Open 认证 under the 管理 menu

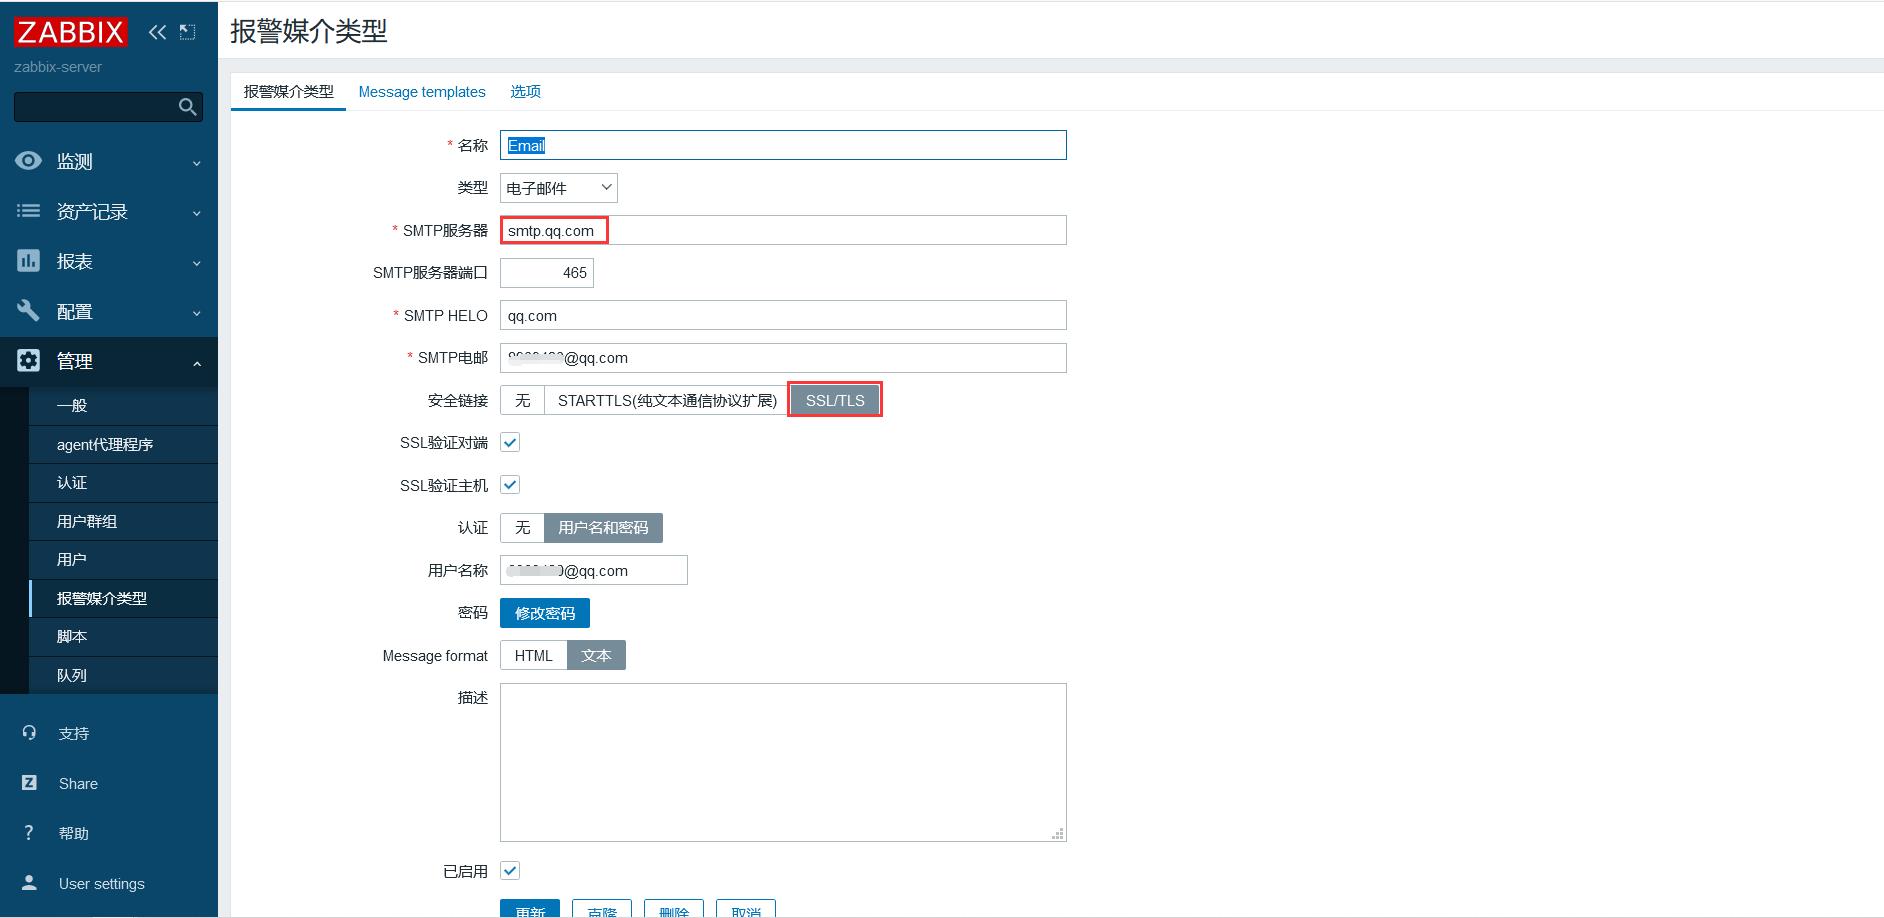pyautogui.click(x=124, y=482)
